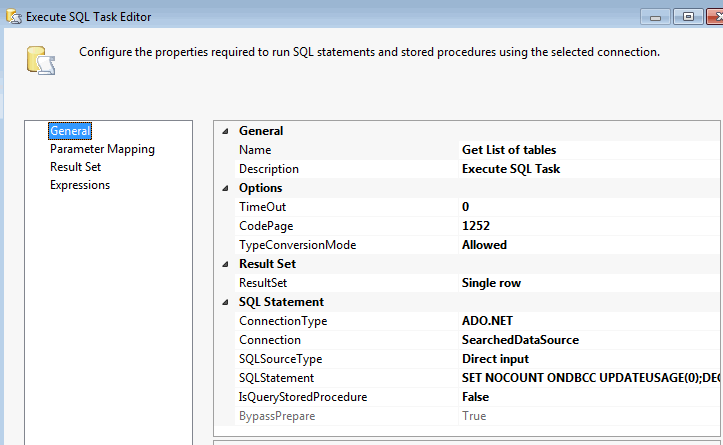Open the Connection value SearchedDataSource
Image resolution: width=723 pixels, height=445 pixels.
[590, 340]
